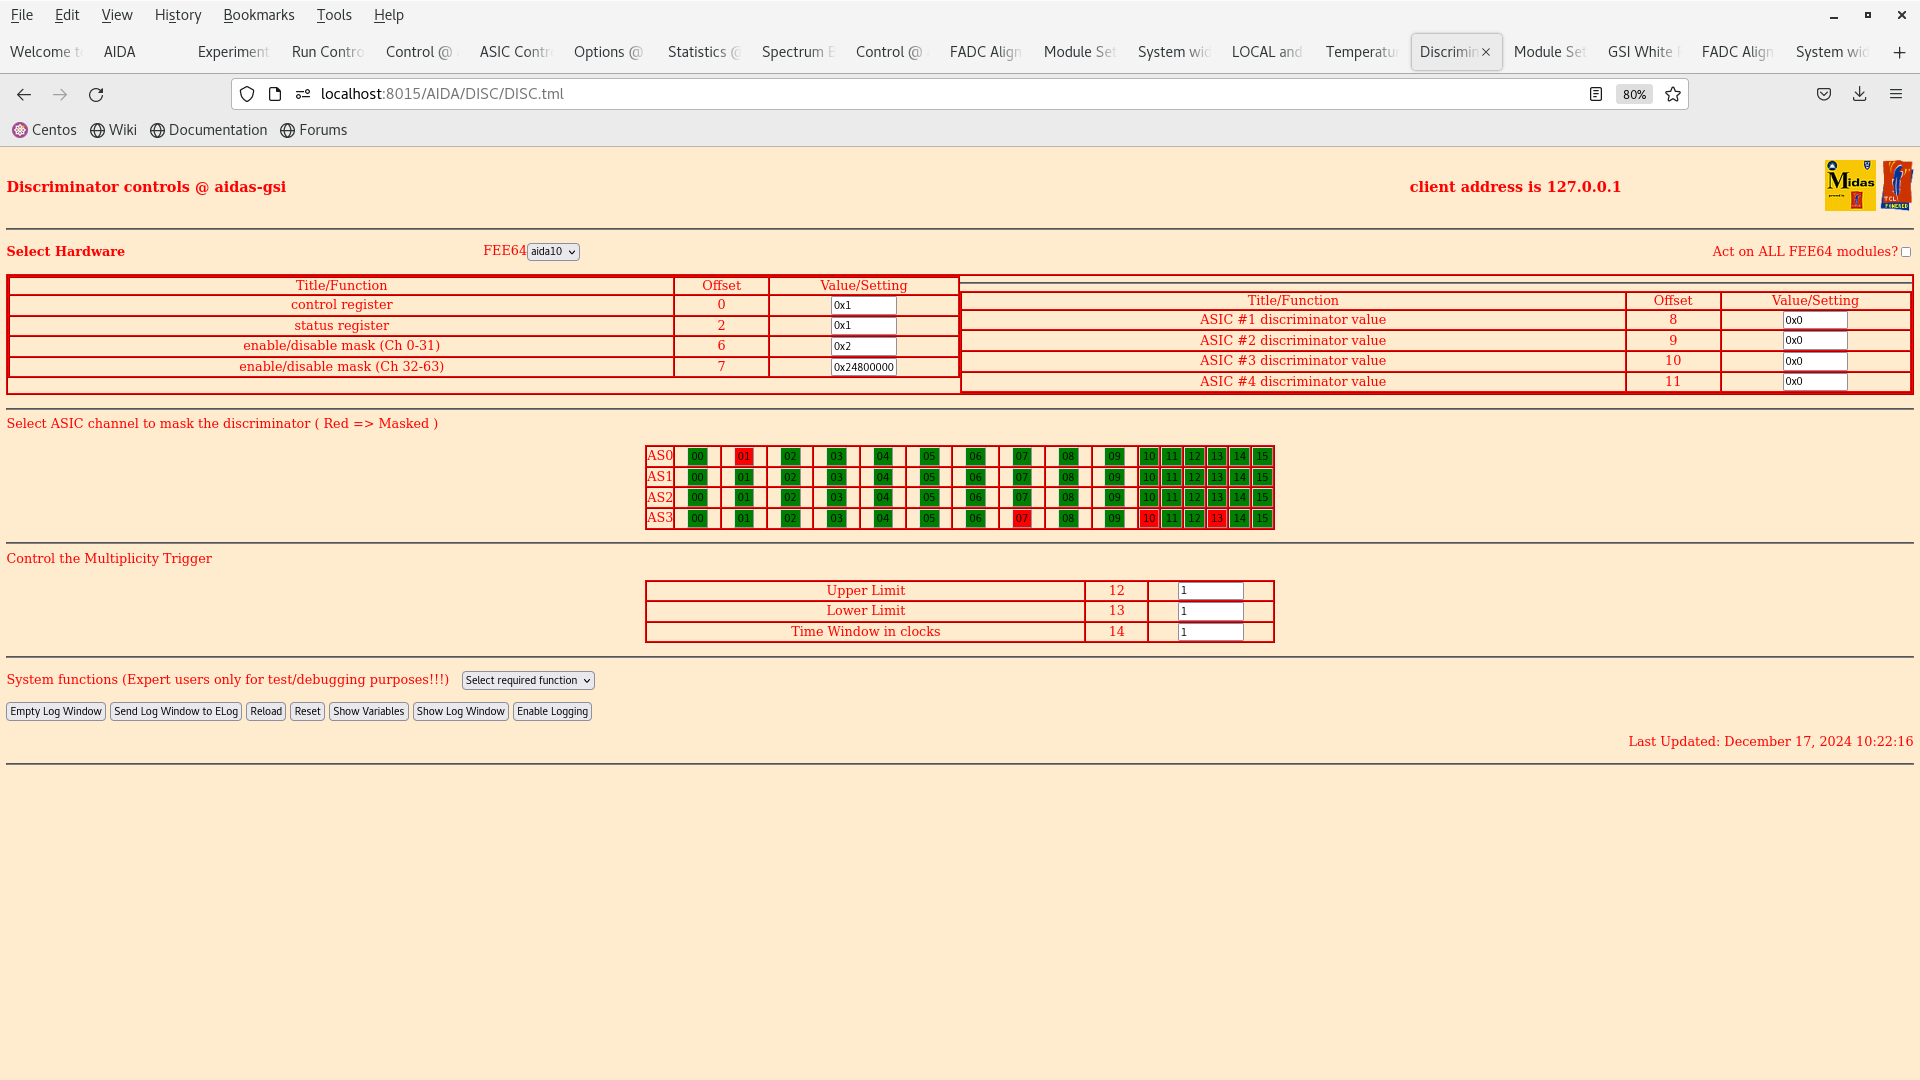This screenshot has width=1920, height=1080.
Task: Toggle reader view in the address bar
Action: click(x=1596, y=94)
